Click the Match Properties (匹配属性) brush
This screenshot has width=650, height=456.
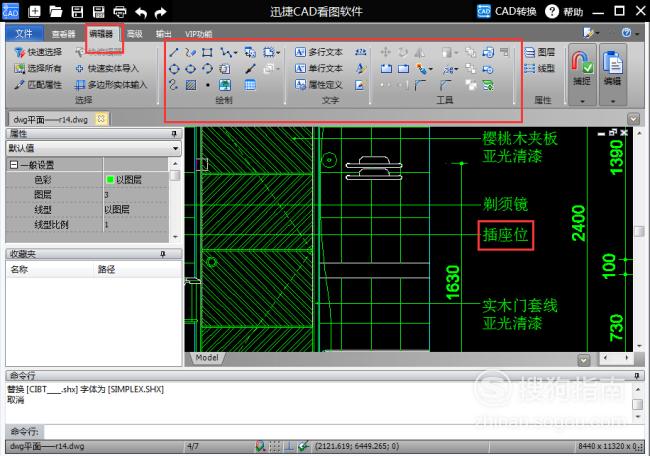point(19,85)
